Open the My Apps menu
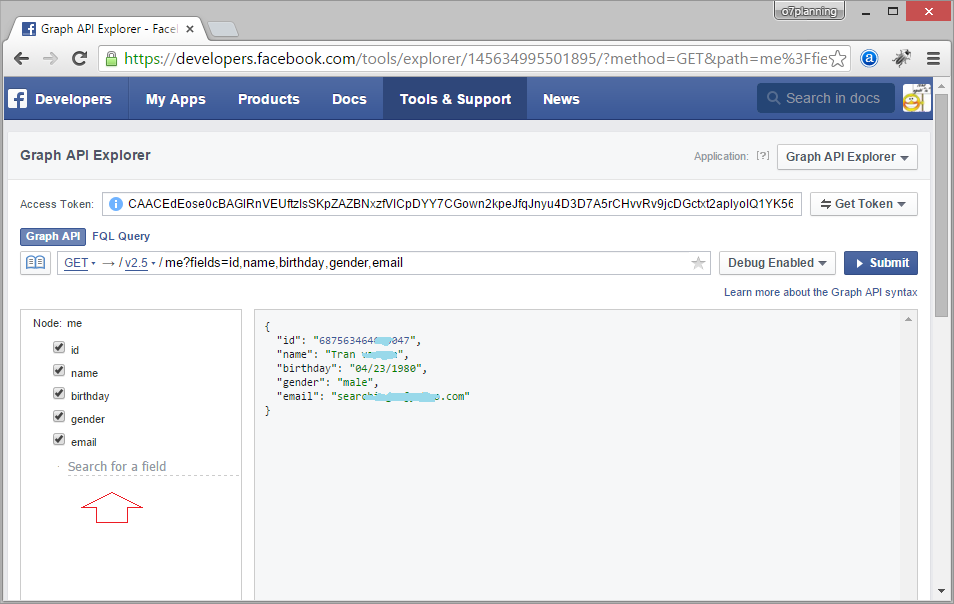 [x=175, y=99]
